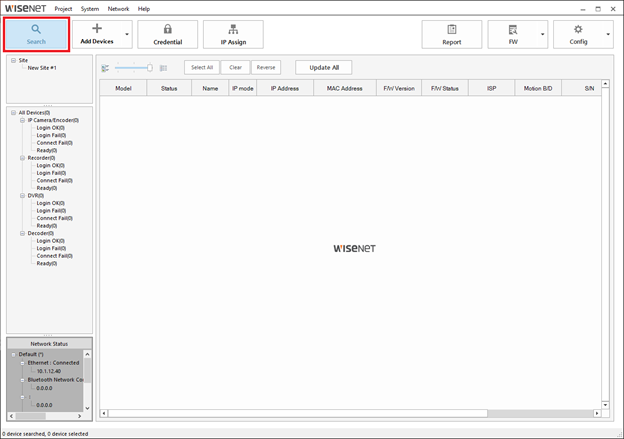Open the Network menu
Image resolution: width=624 pixels, height=439 pixels.
click(x=118, y=9)
